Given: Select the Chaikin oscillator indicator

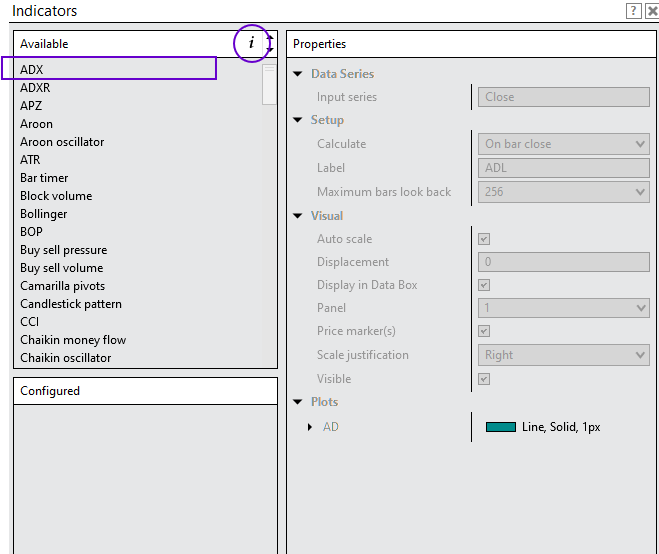Looking at the screenshot, I should [x=66, y=358].
